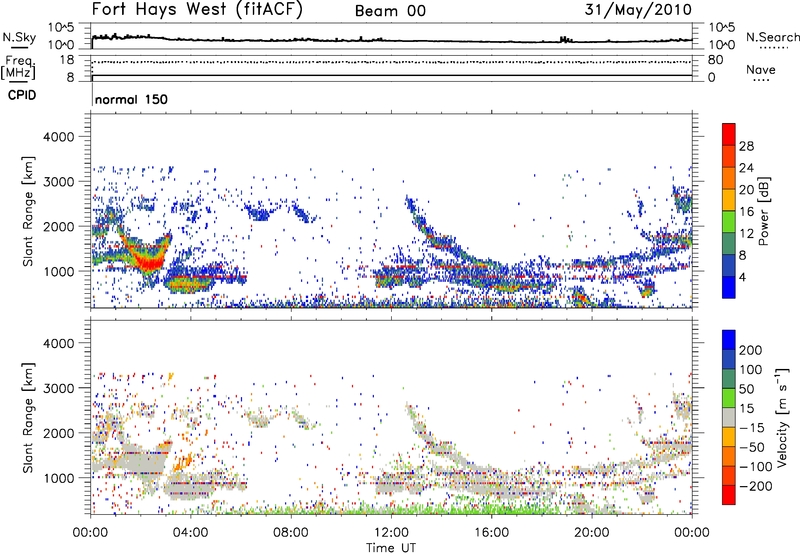
Task: Click the "4" power colorbar label
Action: click(x=743, y=277)
